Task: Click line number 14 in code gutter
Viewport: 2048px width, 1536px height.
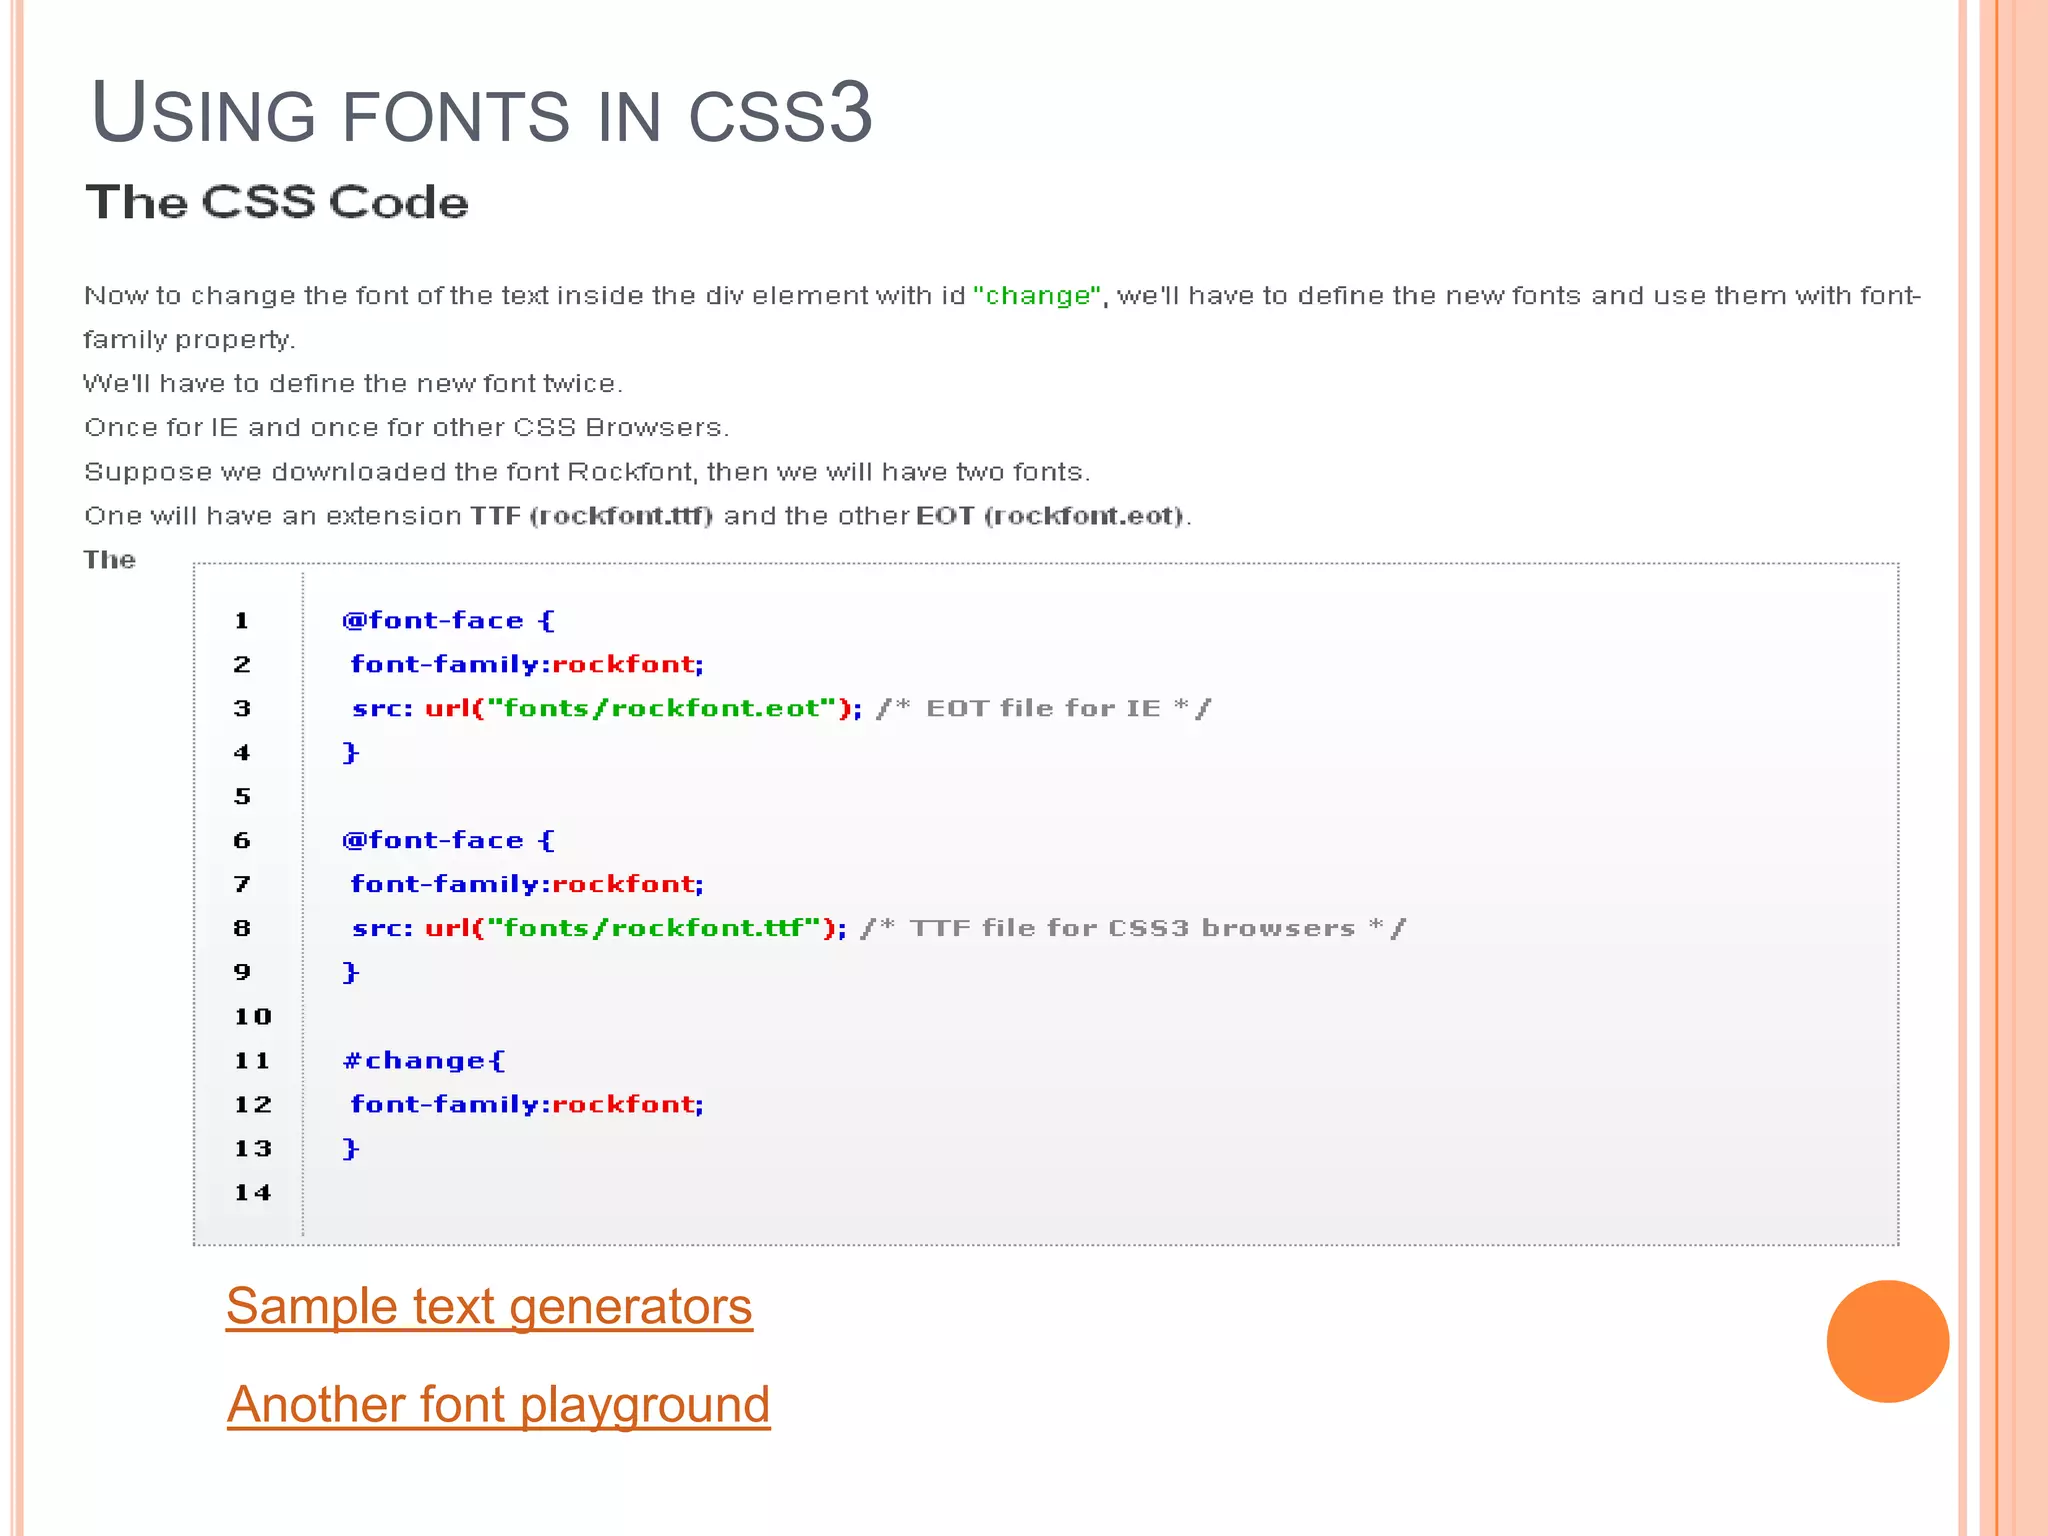Action: (x=253, y=1192)
